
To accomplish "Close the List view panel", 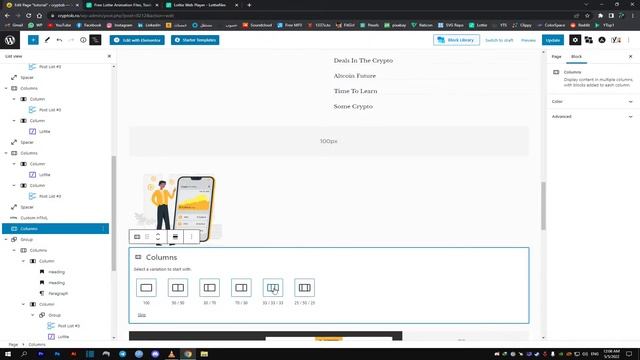I will [109, 56].
